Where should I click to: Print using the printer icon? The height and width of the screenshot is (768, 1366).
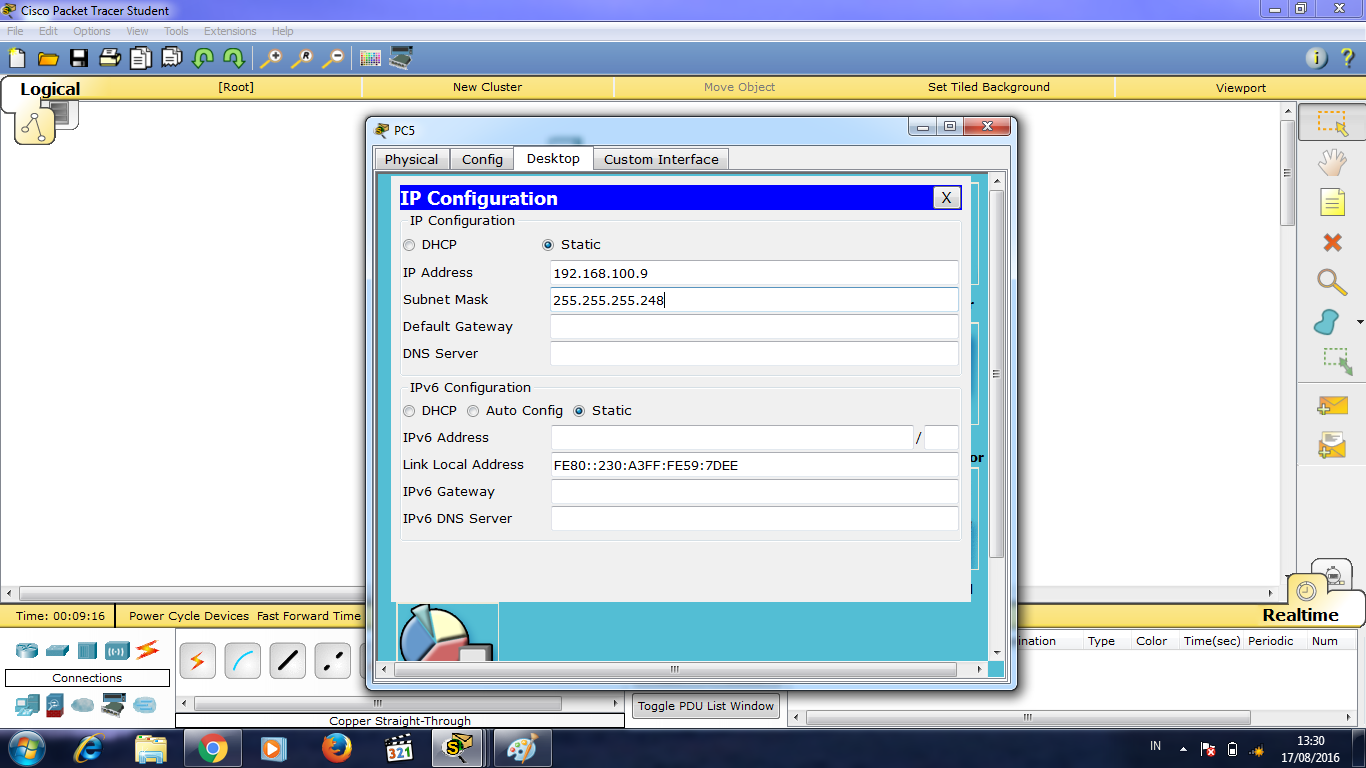click(x=109, y=58)
